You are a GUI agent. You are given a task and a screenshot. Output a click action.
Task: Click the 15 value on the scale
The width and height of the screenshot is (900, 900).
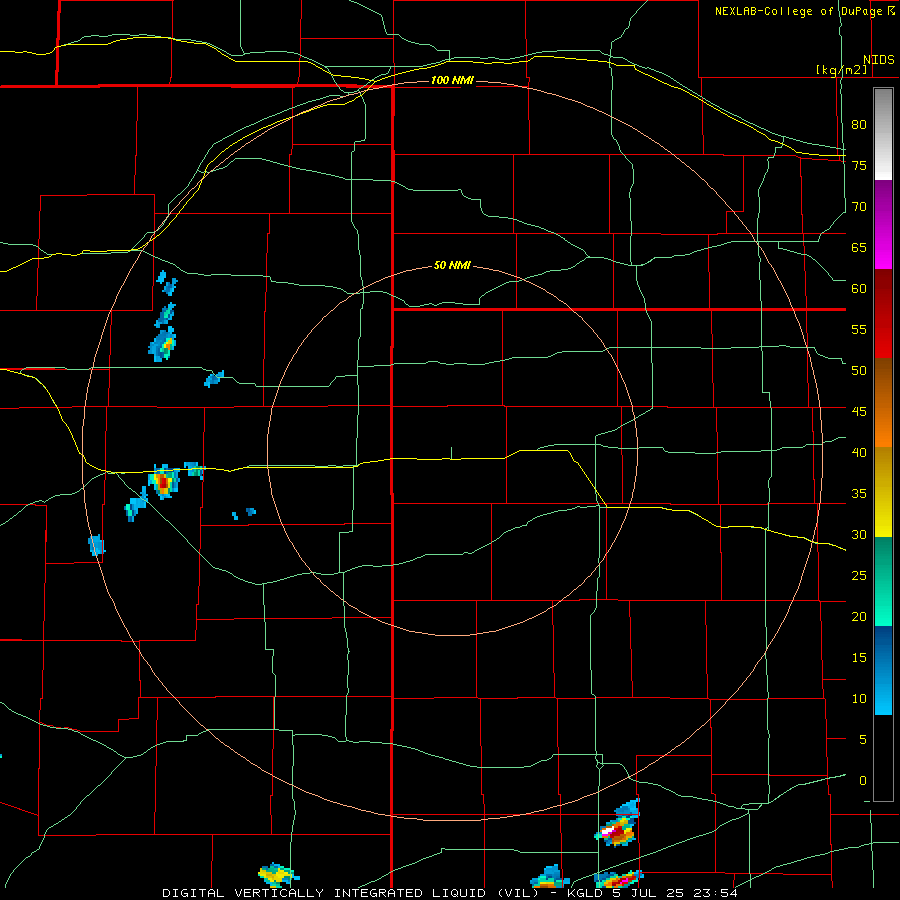coord(859,657)
